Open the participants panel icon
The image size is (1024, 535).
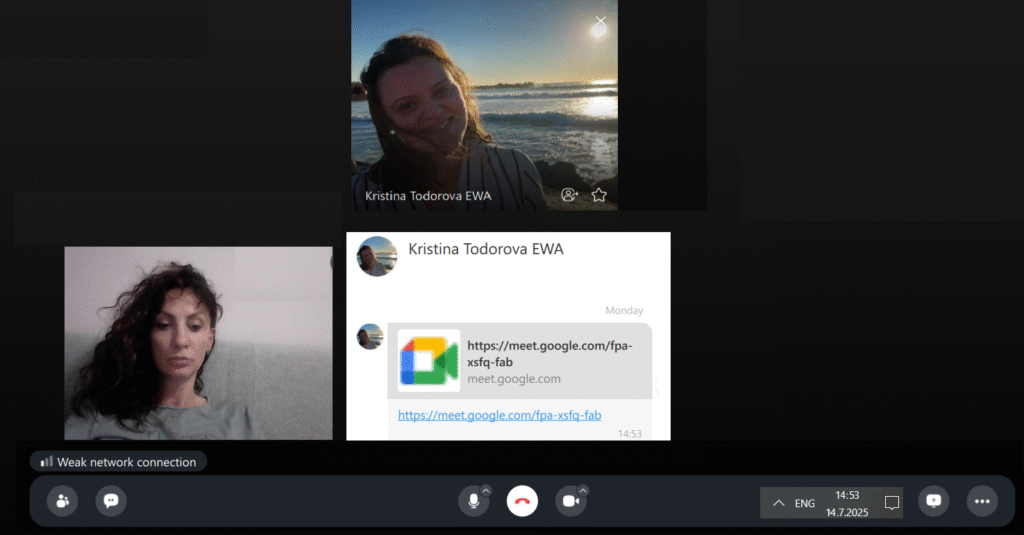click(63, 501)
